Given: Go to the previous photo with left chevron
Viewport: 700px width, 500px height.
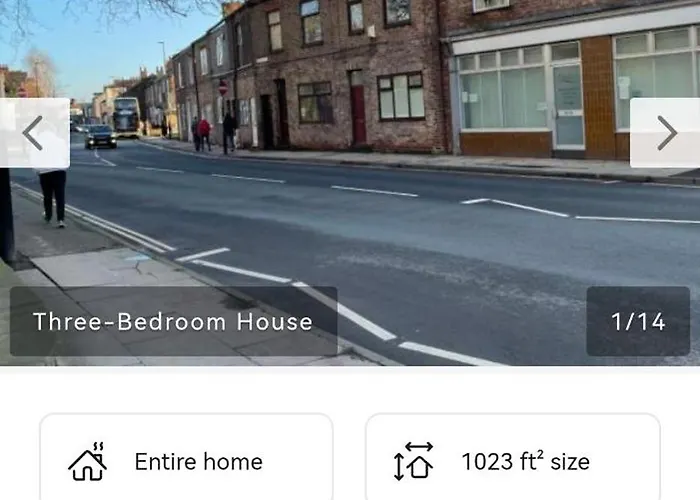Looking at the screenshot, I should [34, 133].
